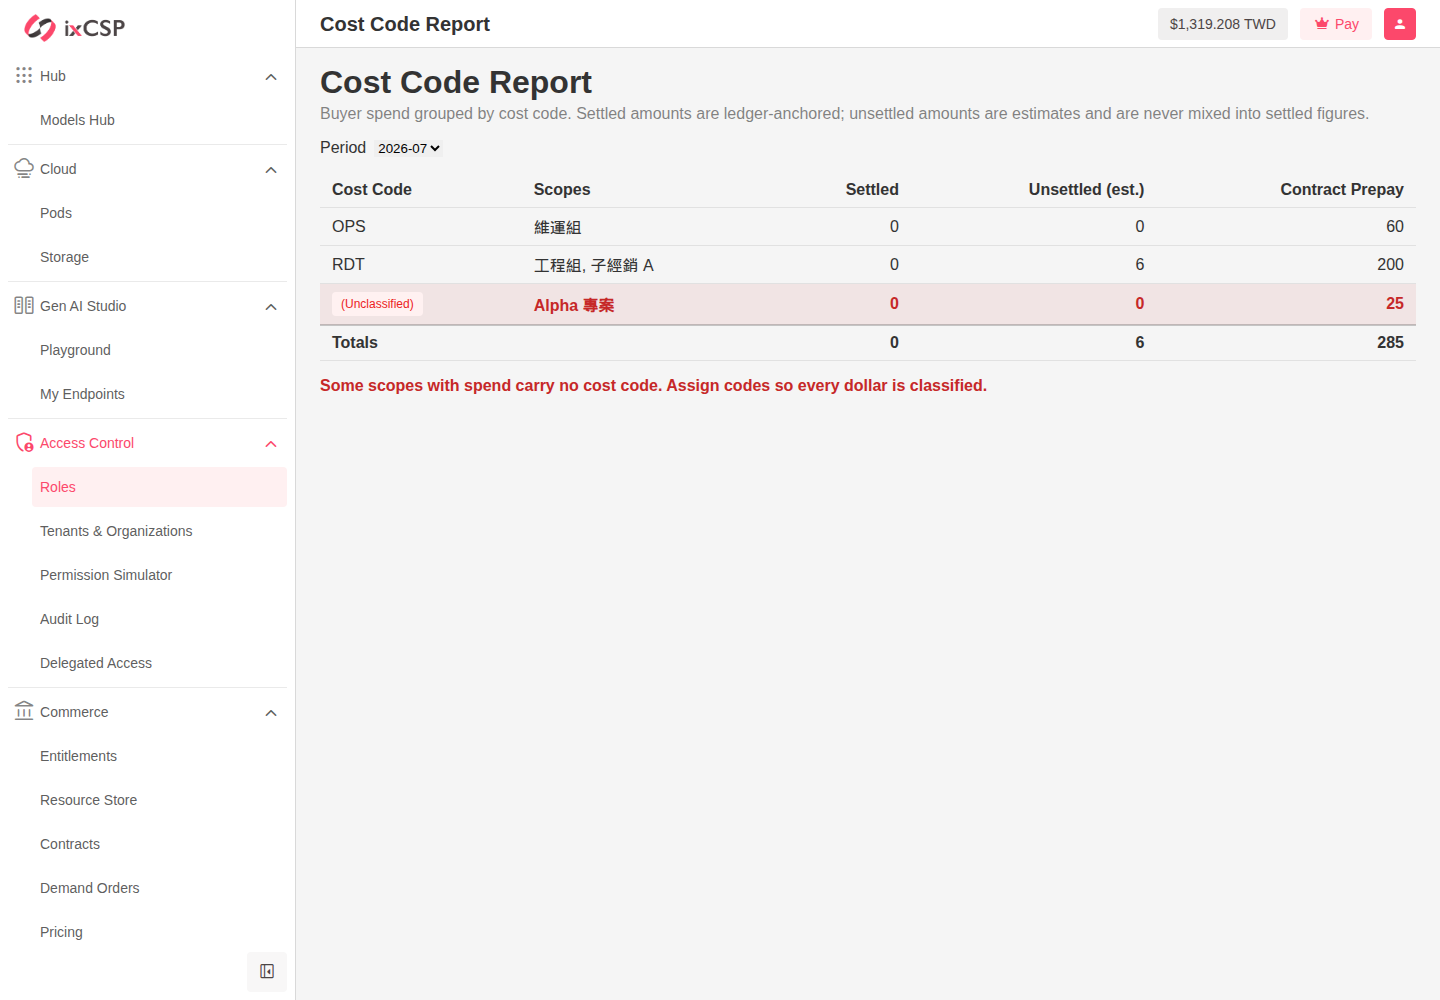Click the 維運組 scope cell
This screenshot has width=1440, height=1000.
coord(557,227)
